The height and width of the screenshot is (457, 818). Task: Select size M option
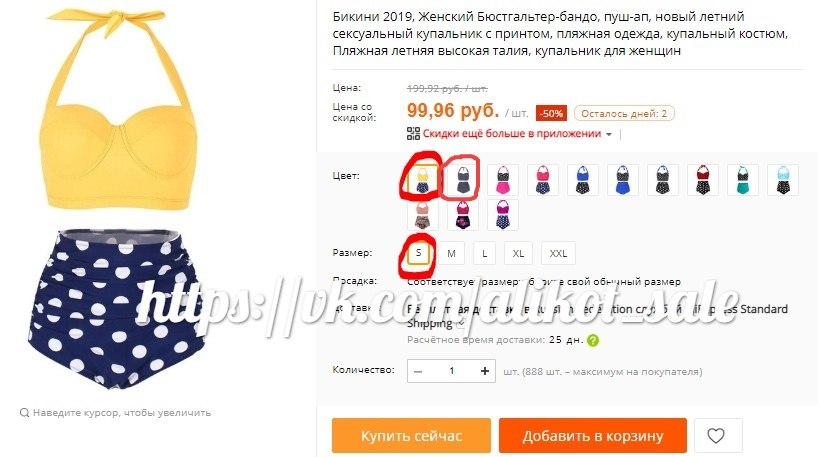pyautogui.click(x=451, y=253)
